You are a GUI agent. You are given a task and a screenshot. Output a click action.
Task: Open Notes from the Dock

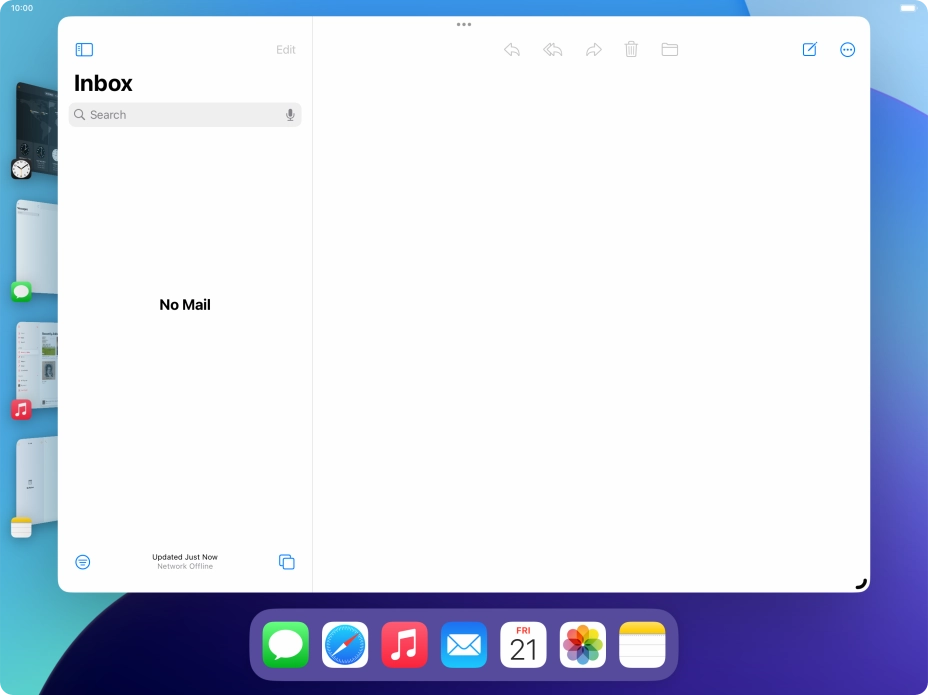pyautogui.click(x=641, y=643)
